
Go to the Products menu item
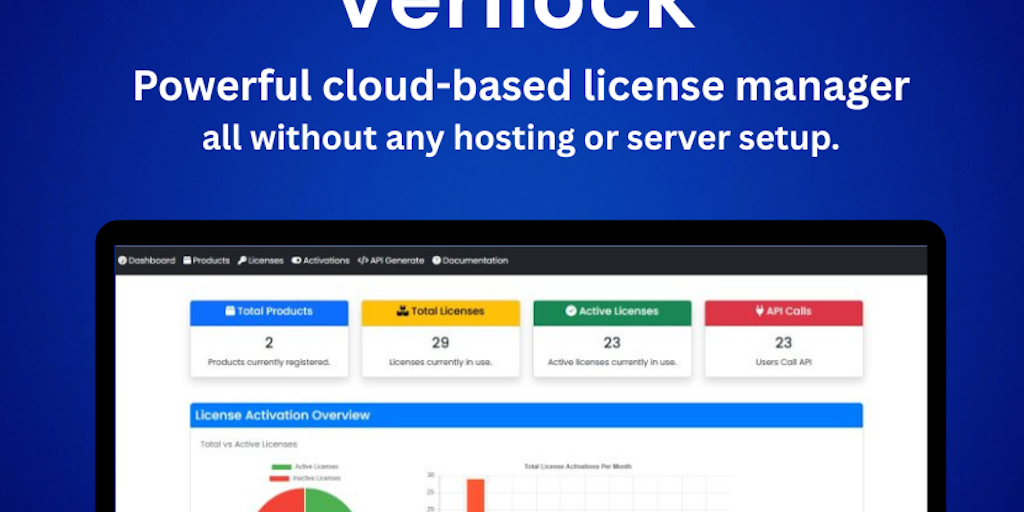pos(206,261)
